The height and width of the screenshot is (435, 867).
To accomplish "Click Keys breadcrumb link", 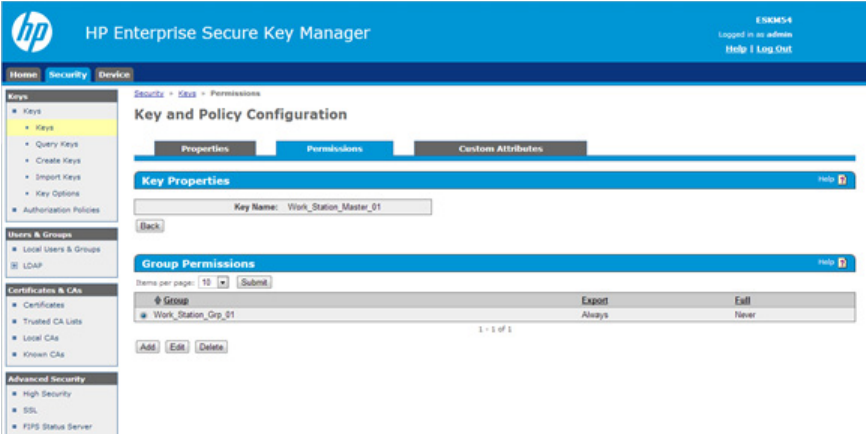I will coord(187,93).
